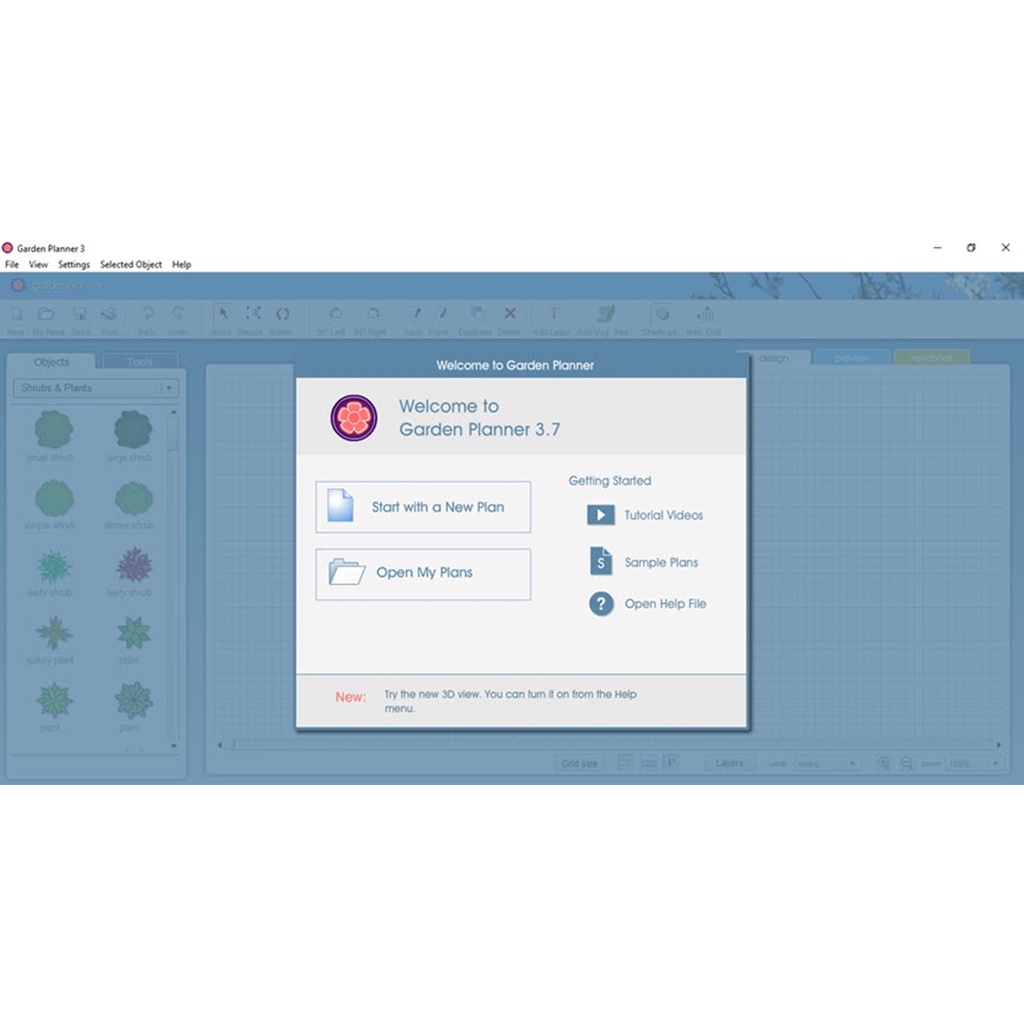Click the zoom in magnifier icon
The height and width of the screenshot is (1024, 1024).
tap(883, 763)
